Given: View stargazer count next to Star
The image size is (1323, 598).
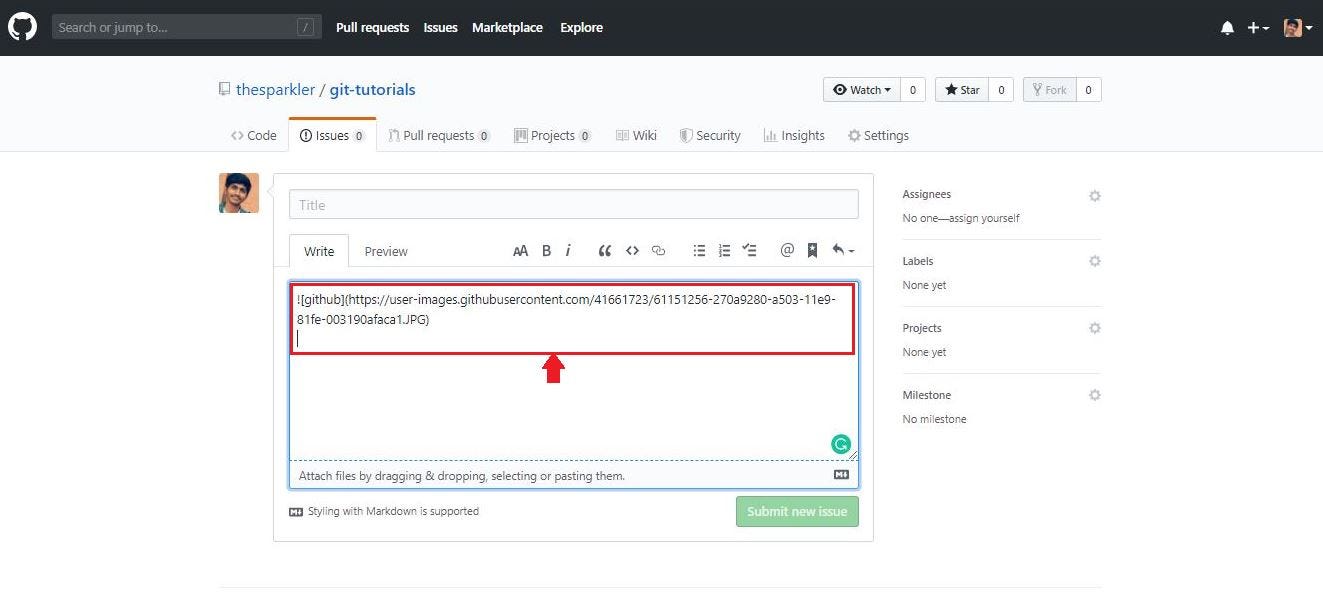Looking at the screenshot, I should click(1001, 90).
